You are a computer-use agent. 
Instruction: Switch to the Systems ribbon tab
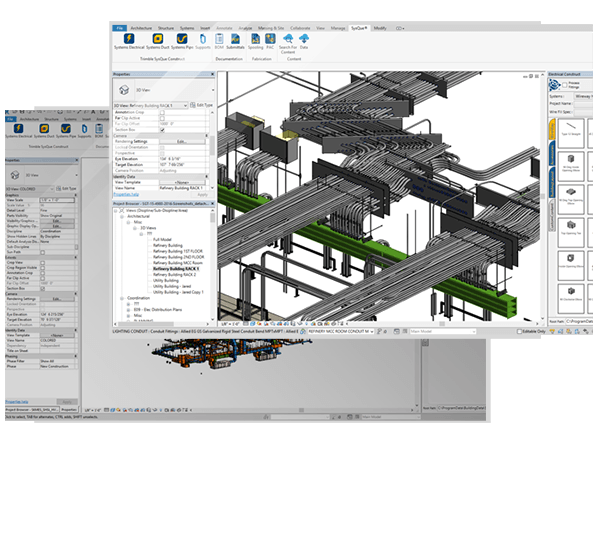click(187, 28)
